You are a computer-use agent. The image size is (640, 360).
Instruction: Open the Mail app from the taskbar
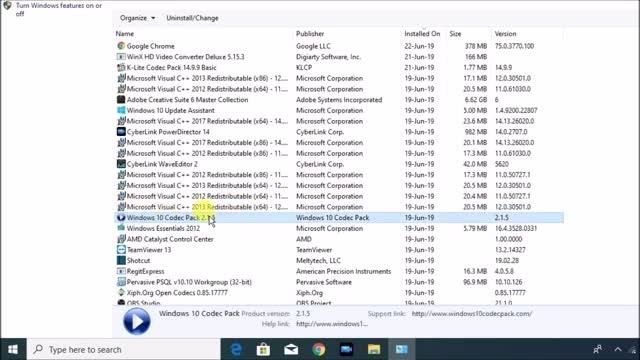click(291, 349)
